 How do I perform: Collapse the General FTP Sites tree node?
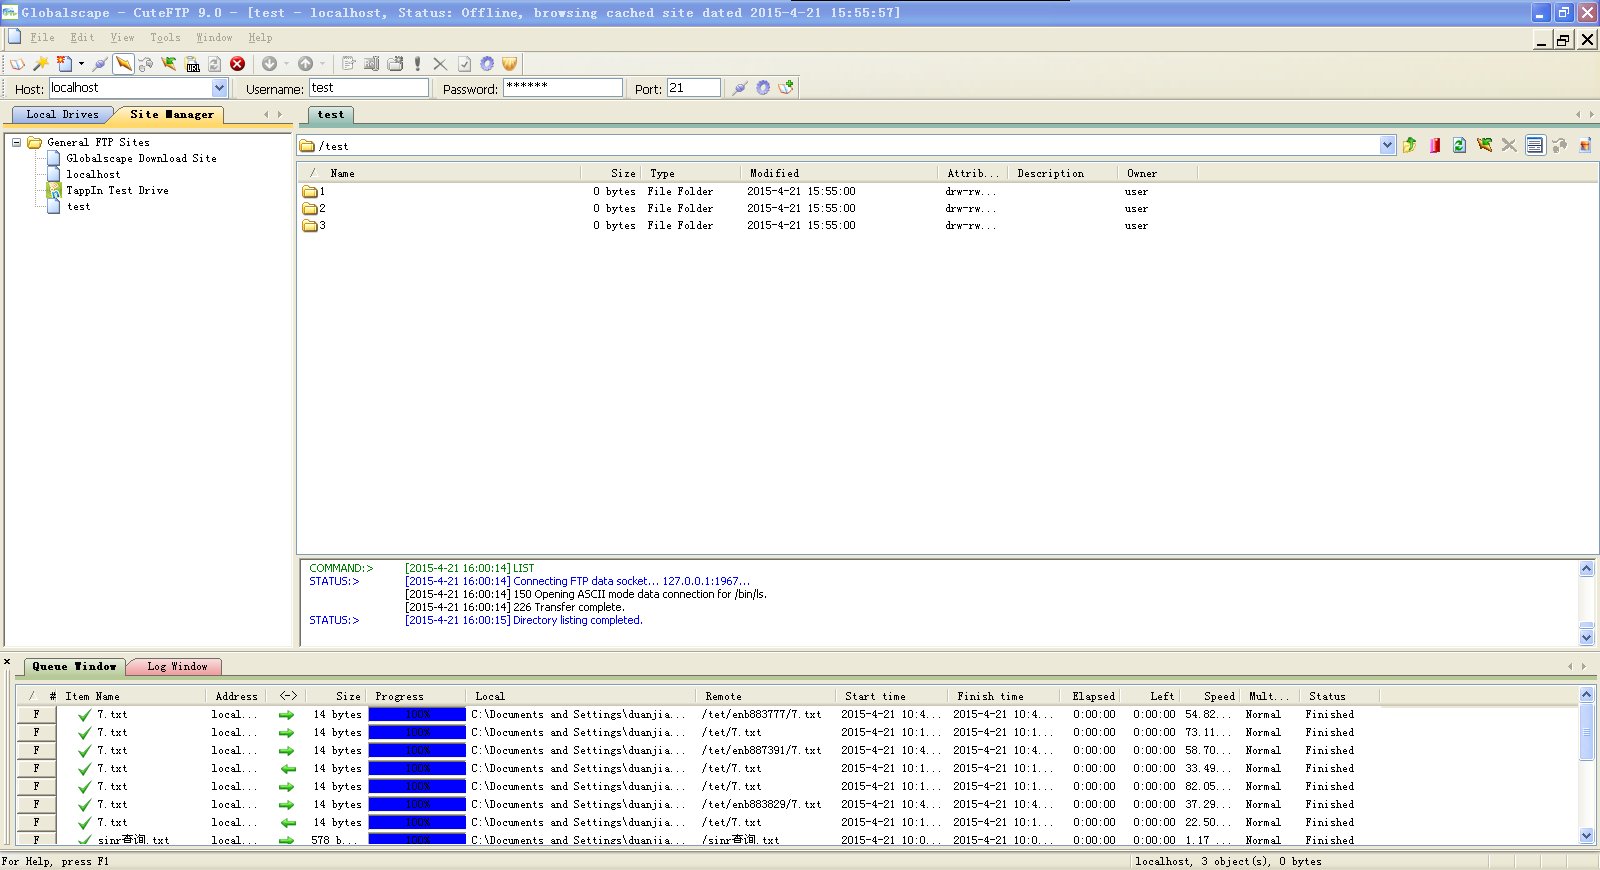coord(16,143)
